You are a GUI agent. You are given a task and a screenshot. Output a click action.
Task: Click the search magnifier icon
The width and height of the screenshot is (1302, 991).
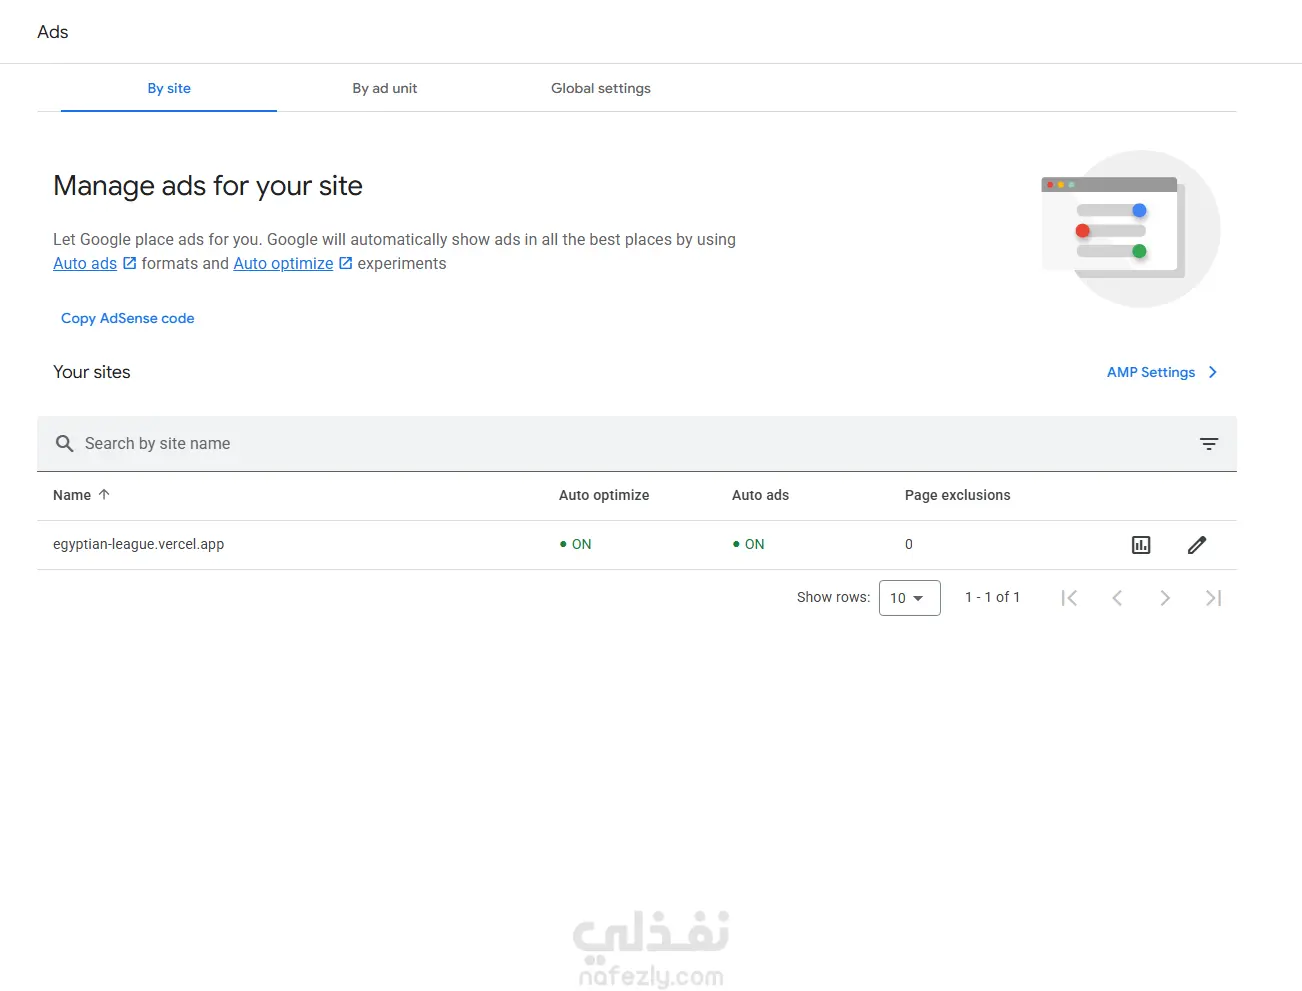coord(65,444)
